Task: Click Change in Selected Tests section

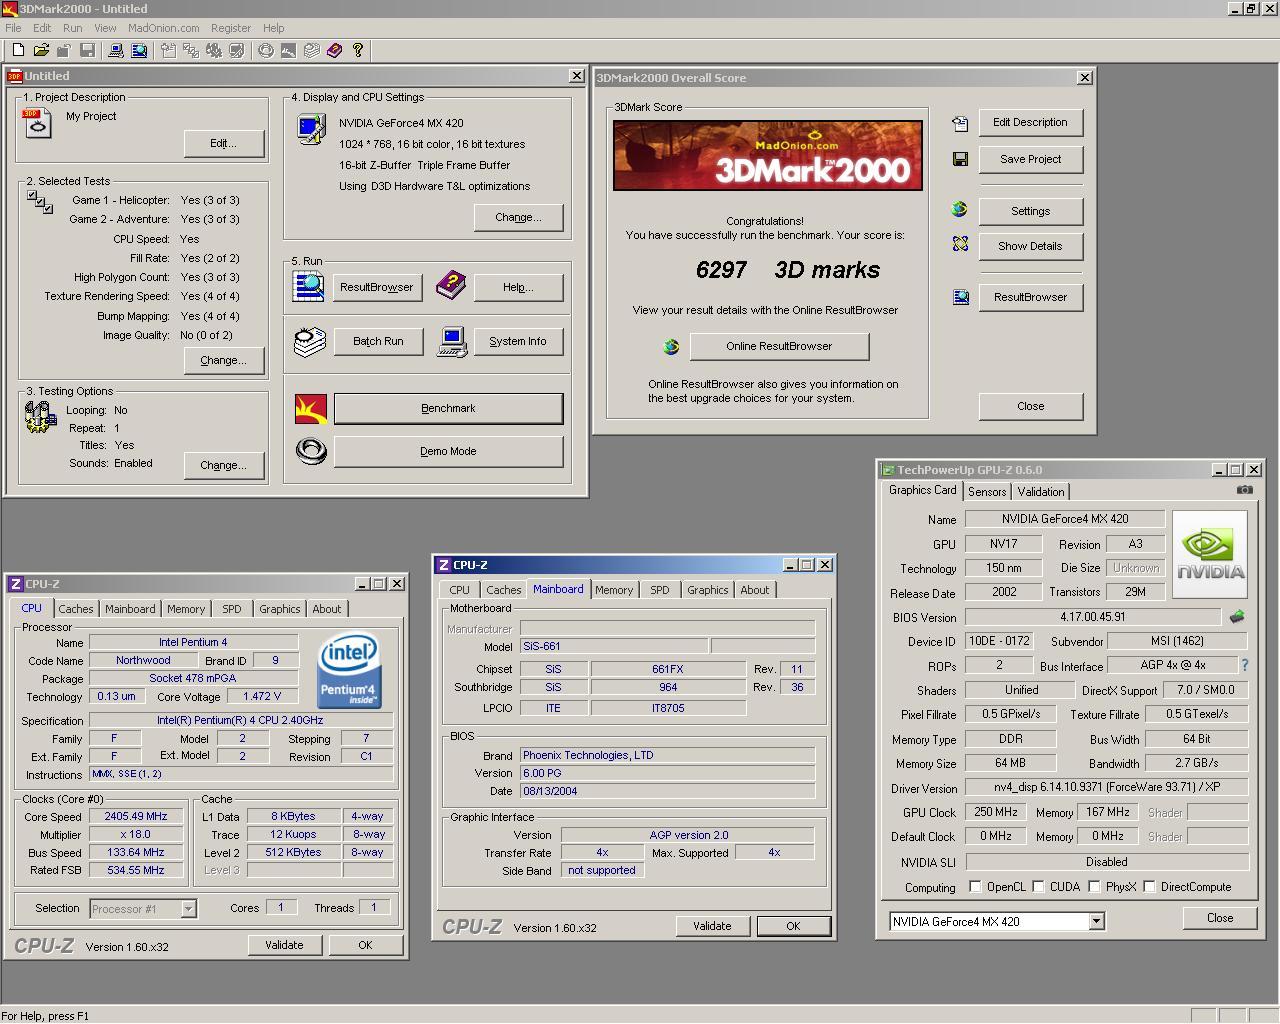Action: pos(224,360)
